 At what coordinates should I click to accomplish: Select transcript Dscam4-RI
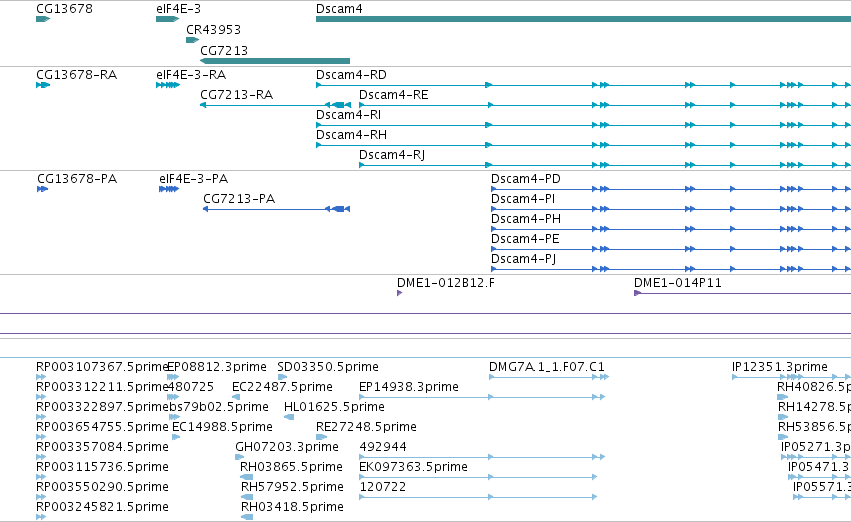tap(583, 125)
